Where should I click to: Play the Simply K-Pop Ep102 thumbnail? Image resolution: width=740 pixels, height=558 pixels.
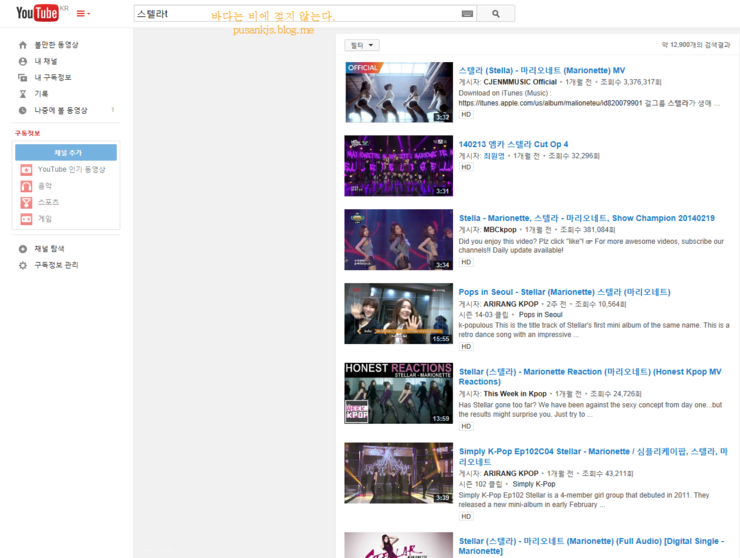(x=399, y=473)
